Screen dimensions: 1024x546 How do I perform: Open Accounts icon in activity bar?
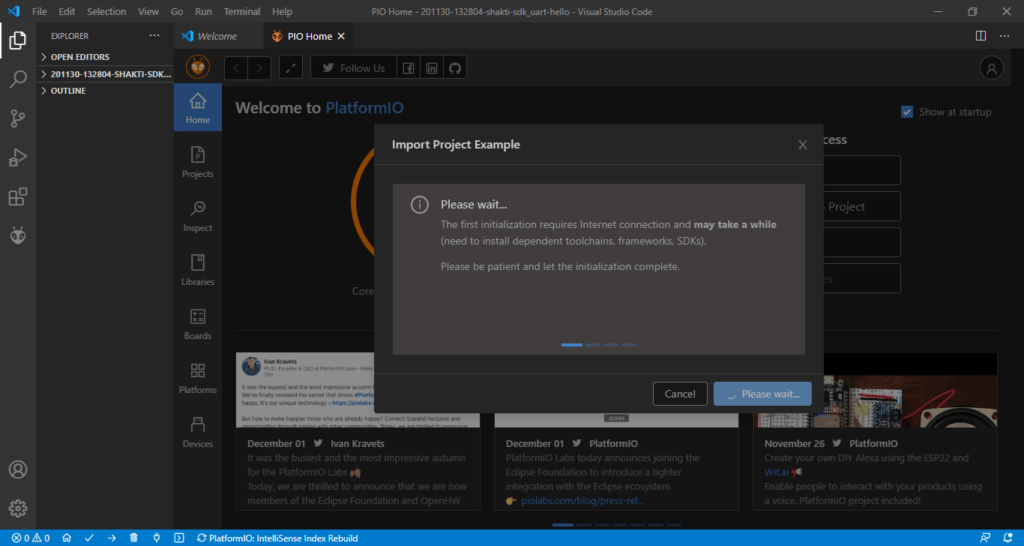(x=18, y=470)
